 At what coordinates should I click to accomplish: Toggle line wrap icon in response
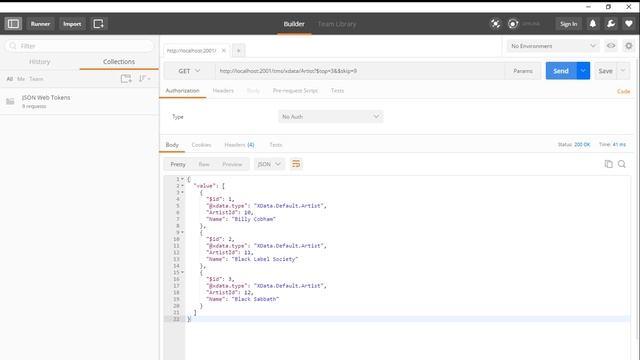296,164
